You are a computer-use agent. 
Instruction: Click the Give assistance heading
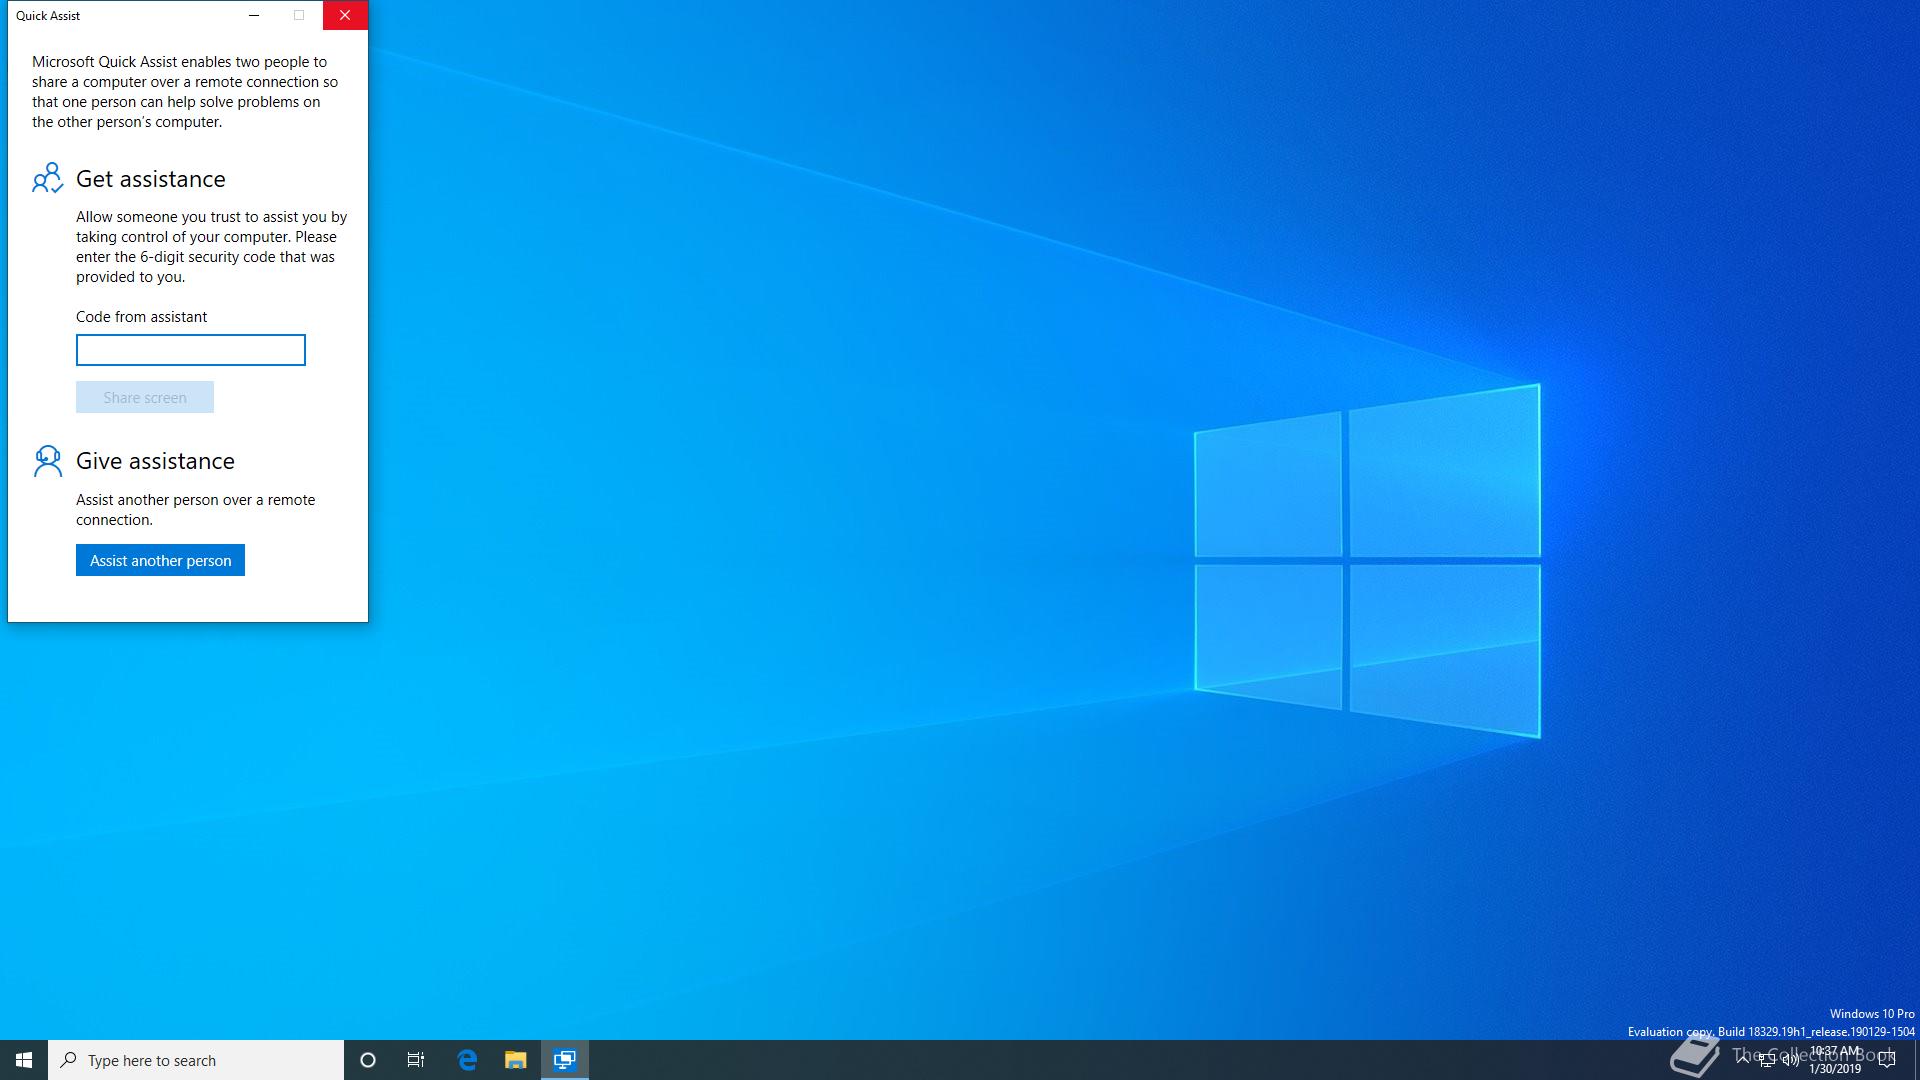pos(155,461)
